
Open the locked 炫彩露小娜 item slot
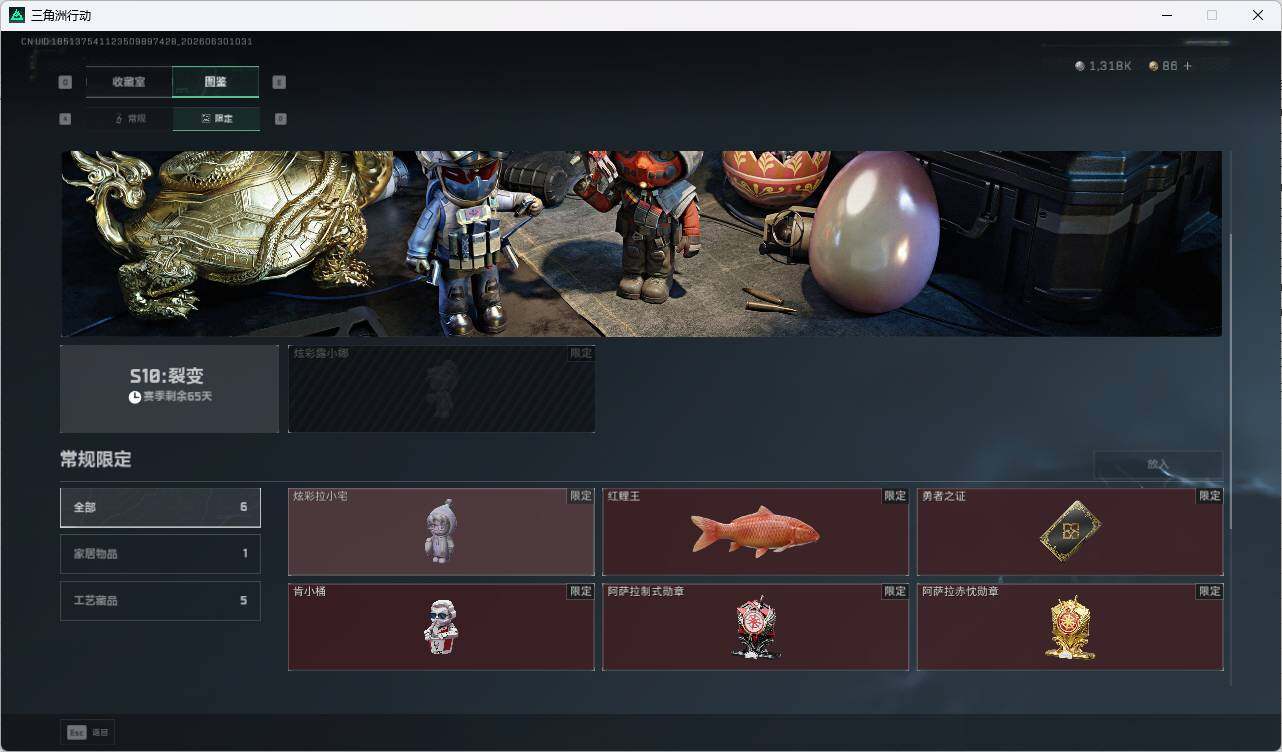[441, 389]
